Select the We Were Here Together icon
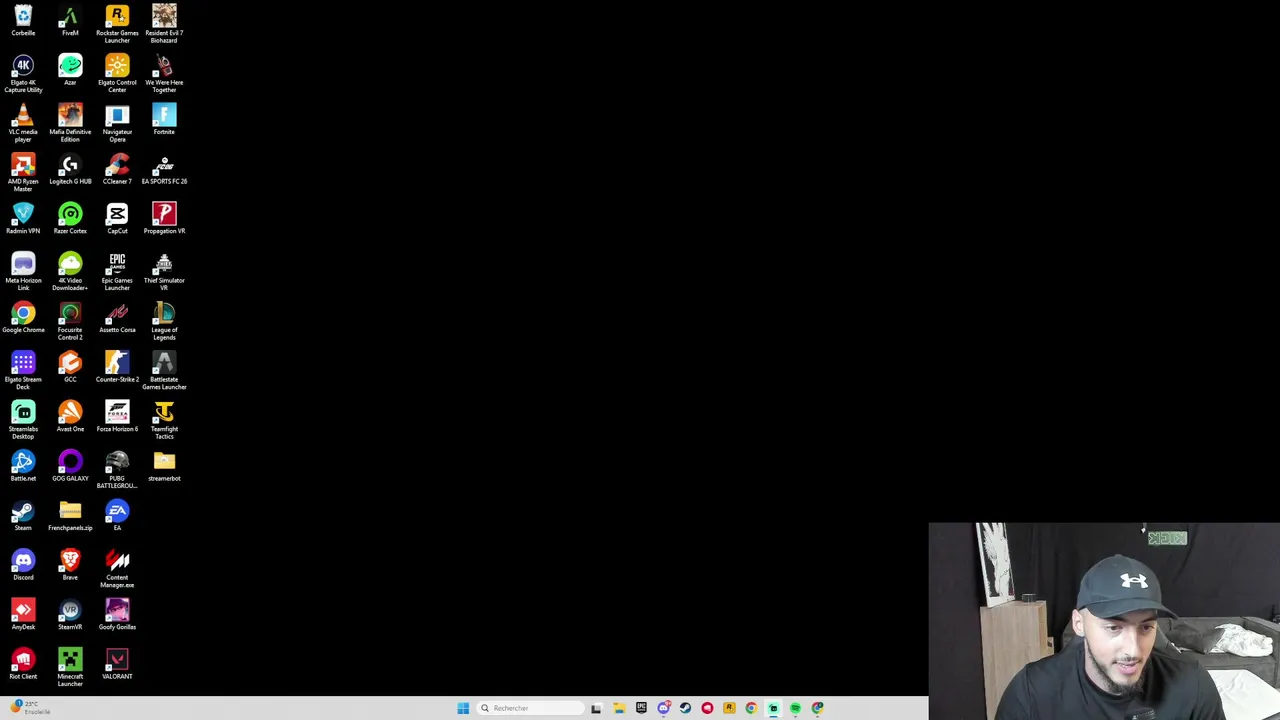 coord(164,74)
